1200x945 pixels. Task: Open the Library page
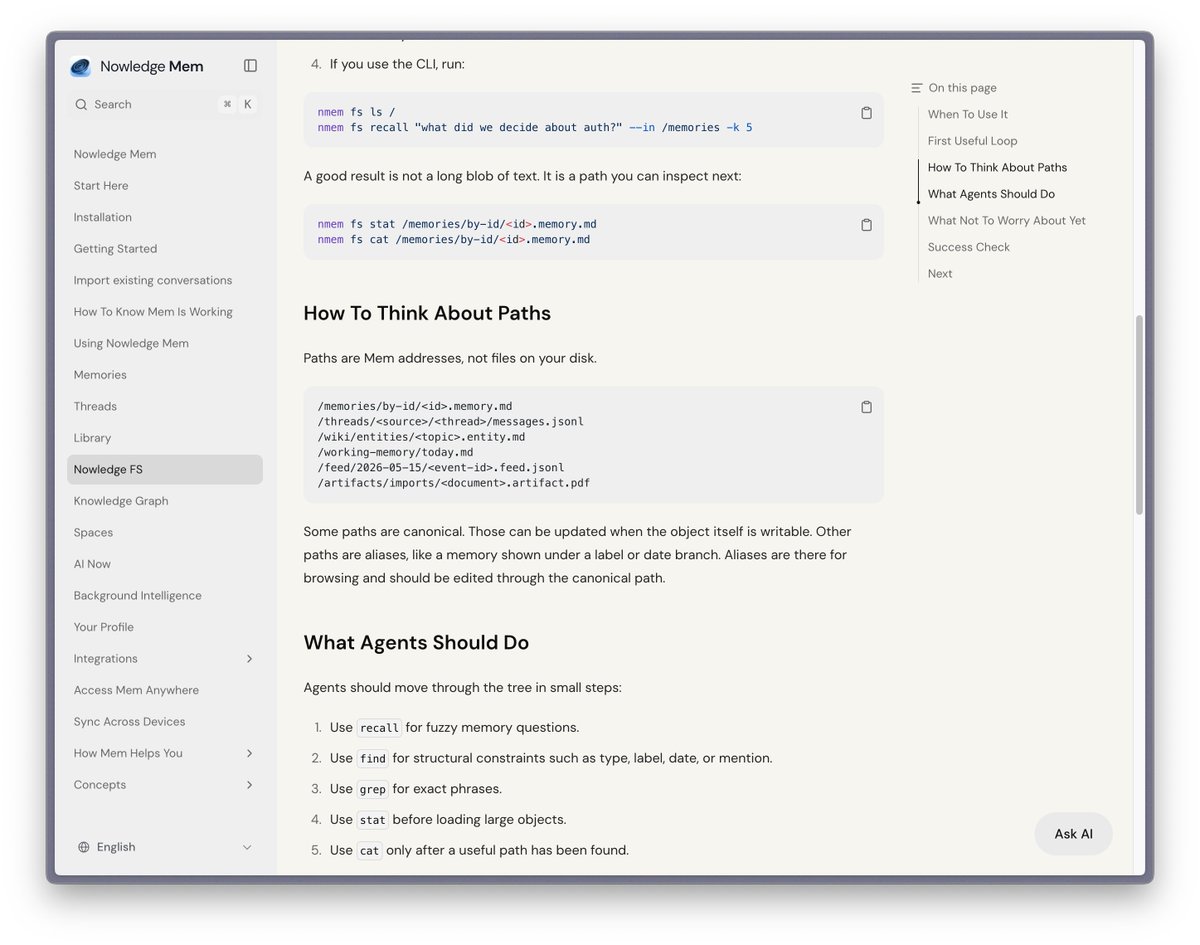(92, 438)
